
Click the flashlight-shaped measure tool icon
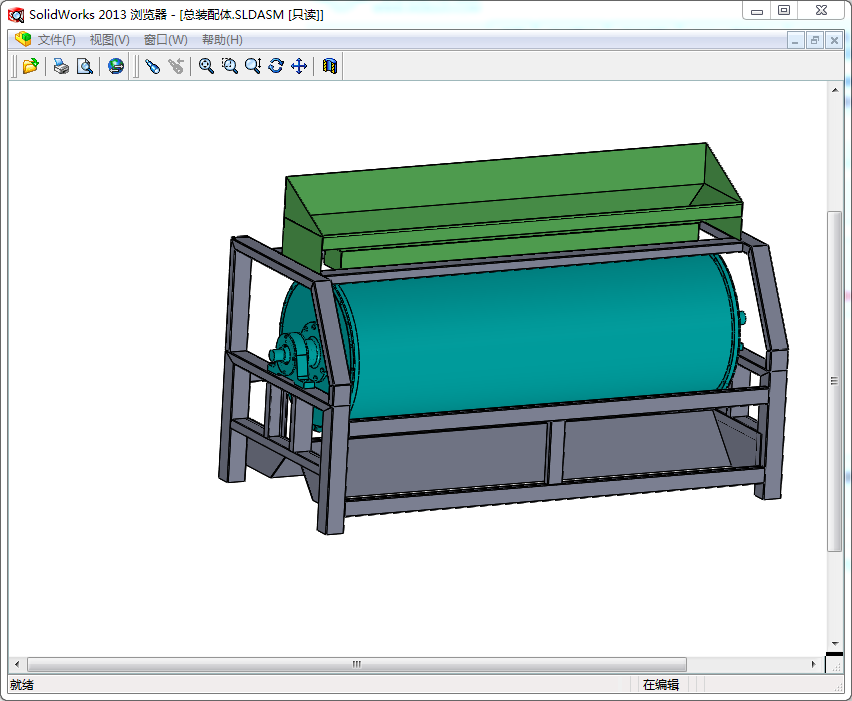pyautogui.click(x=152, y=65)
